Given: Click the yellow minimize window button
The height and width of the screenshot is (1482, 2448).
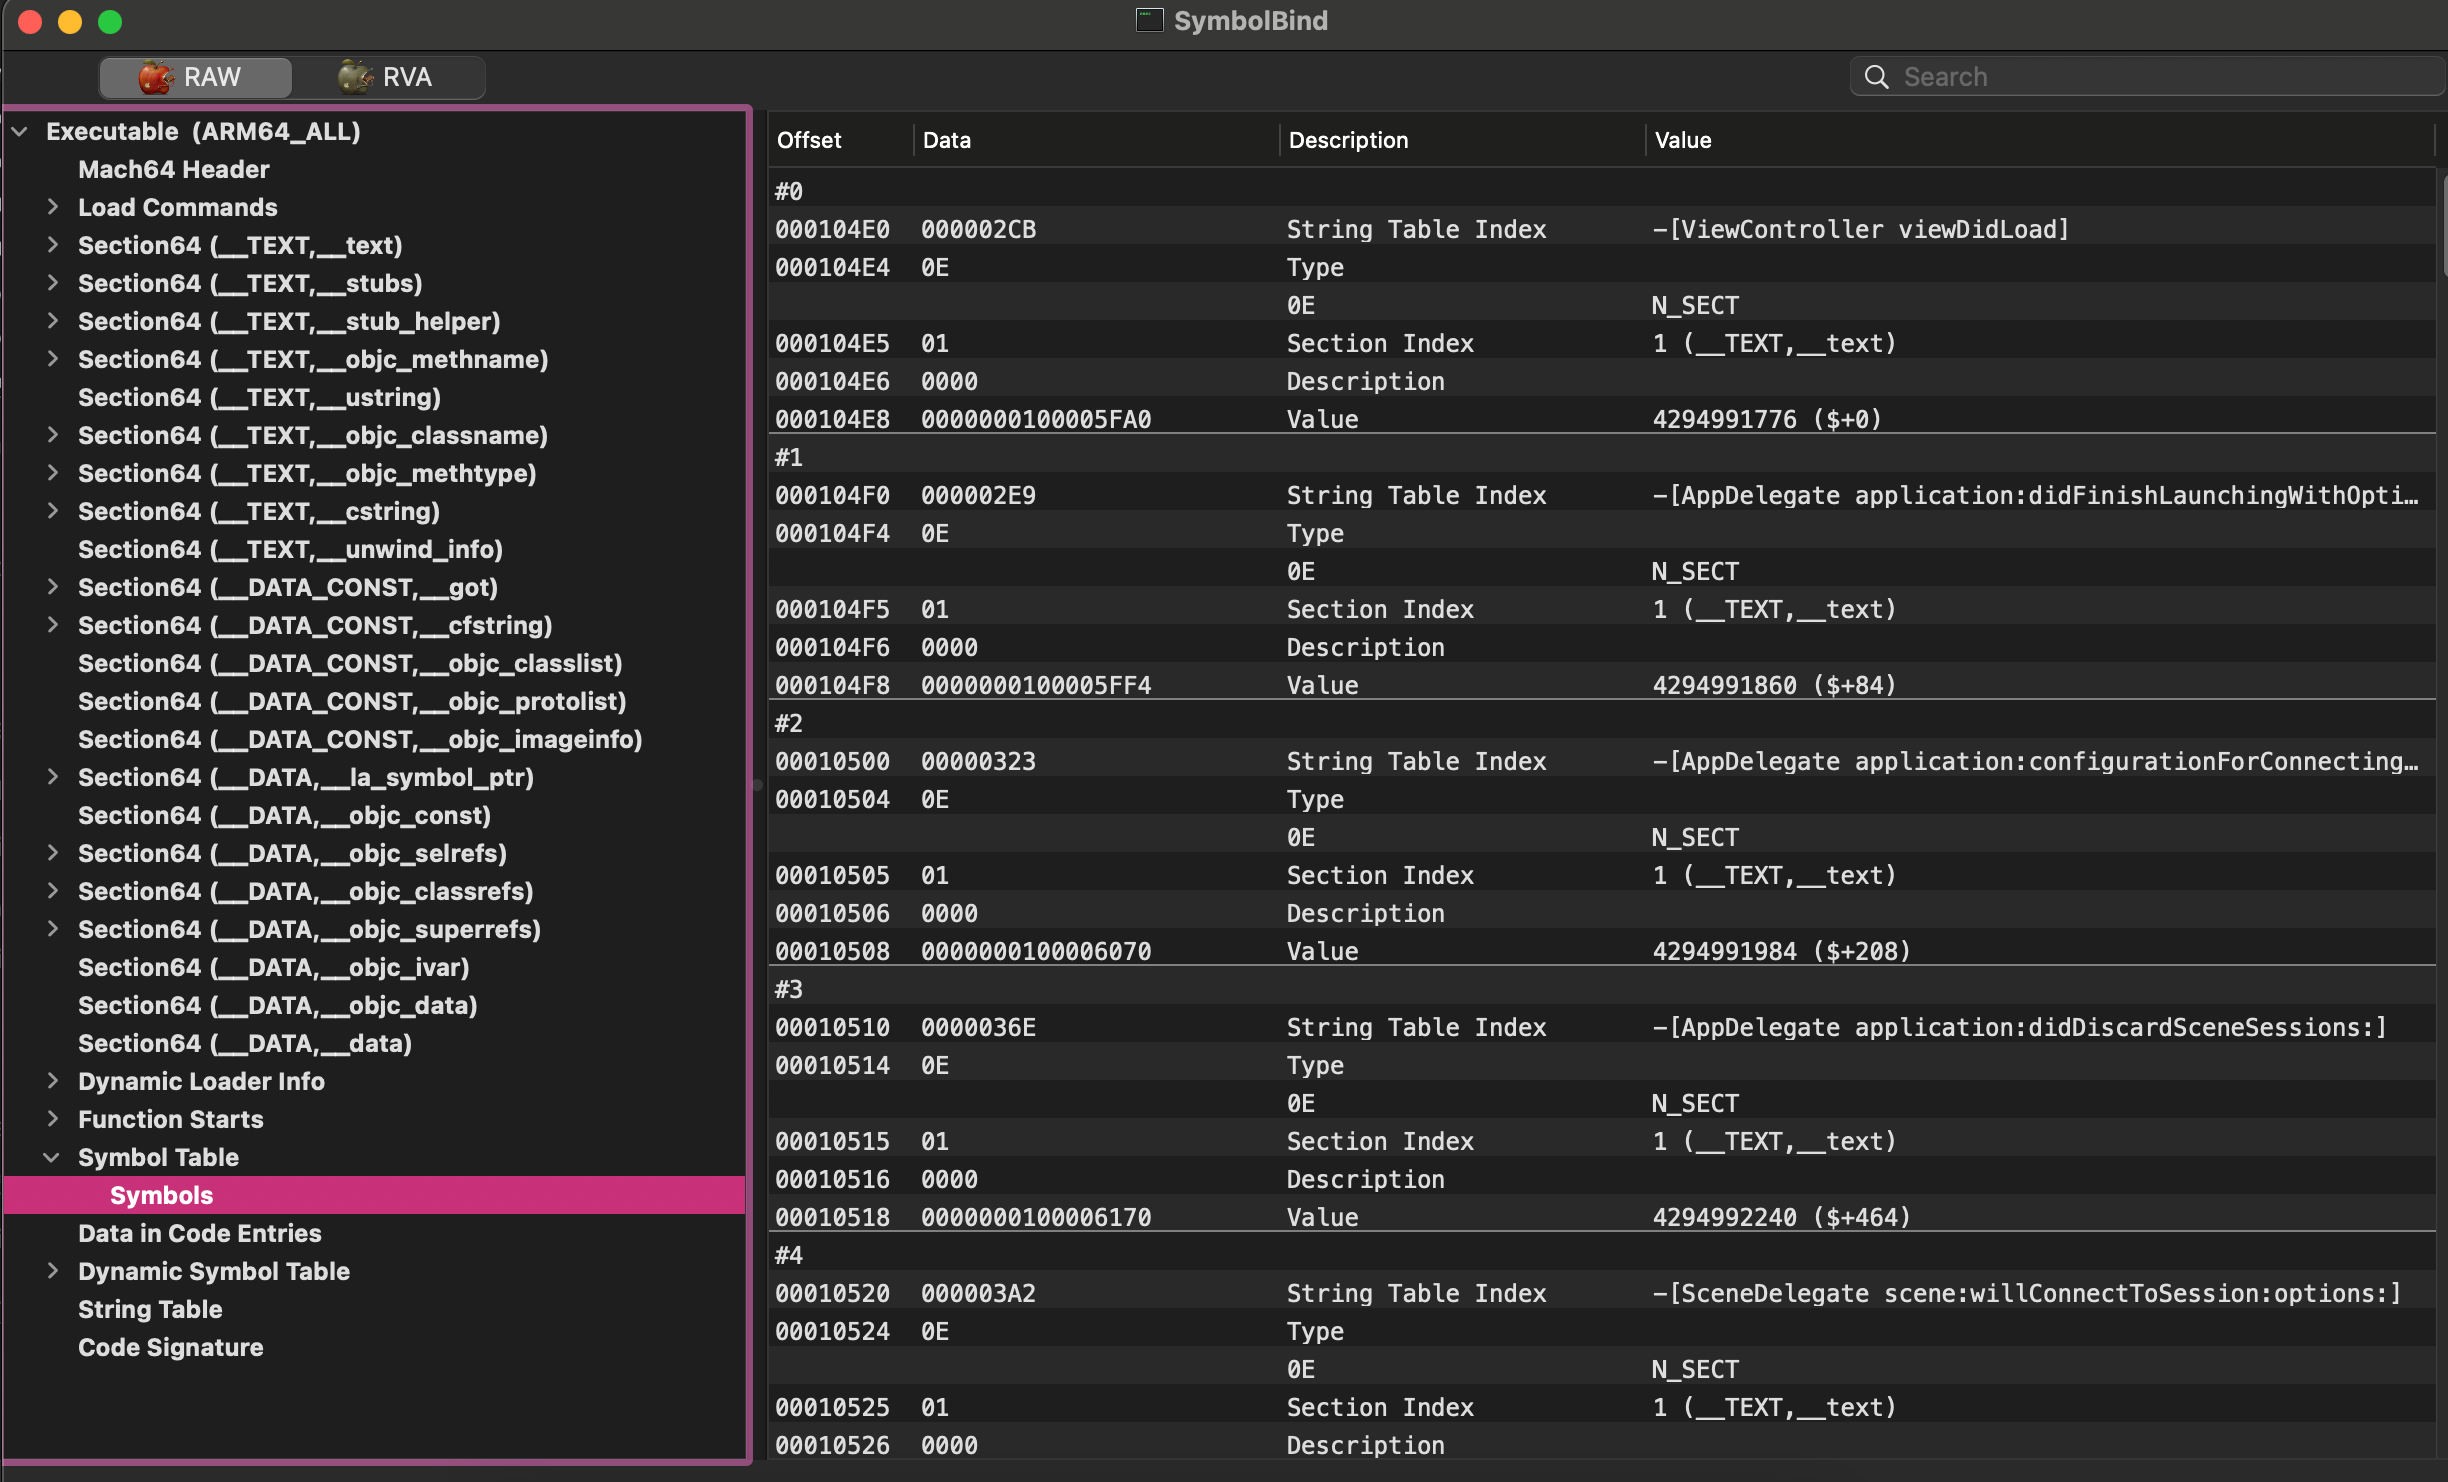Looking at the screenshot, I should pyautogui.click(x=70, y=21).
